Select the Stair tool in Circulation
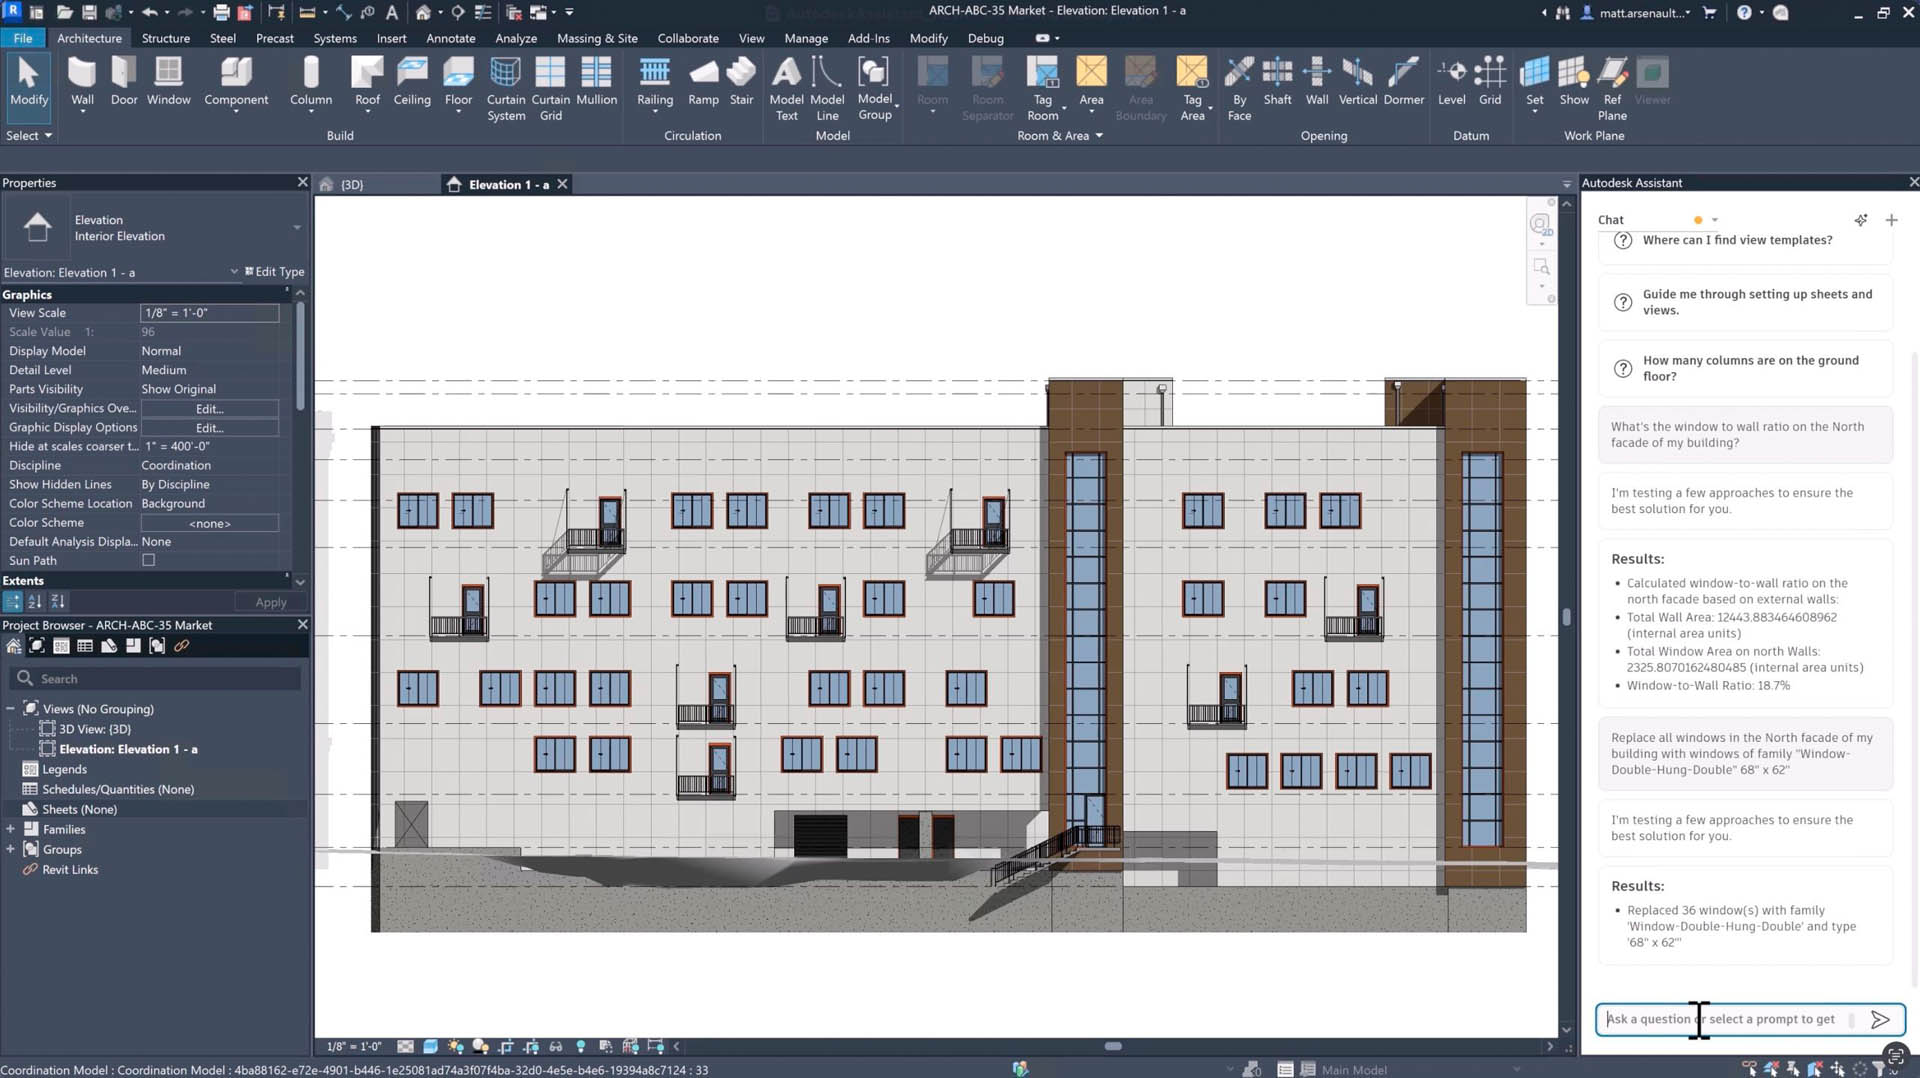Image resolution: width=1920 pixels, height=1078 pixels. (741, 78)
